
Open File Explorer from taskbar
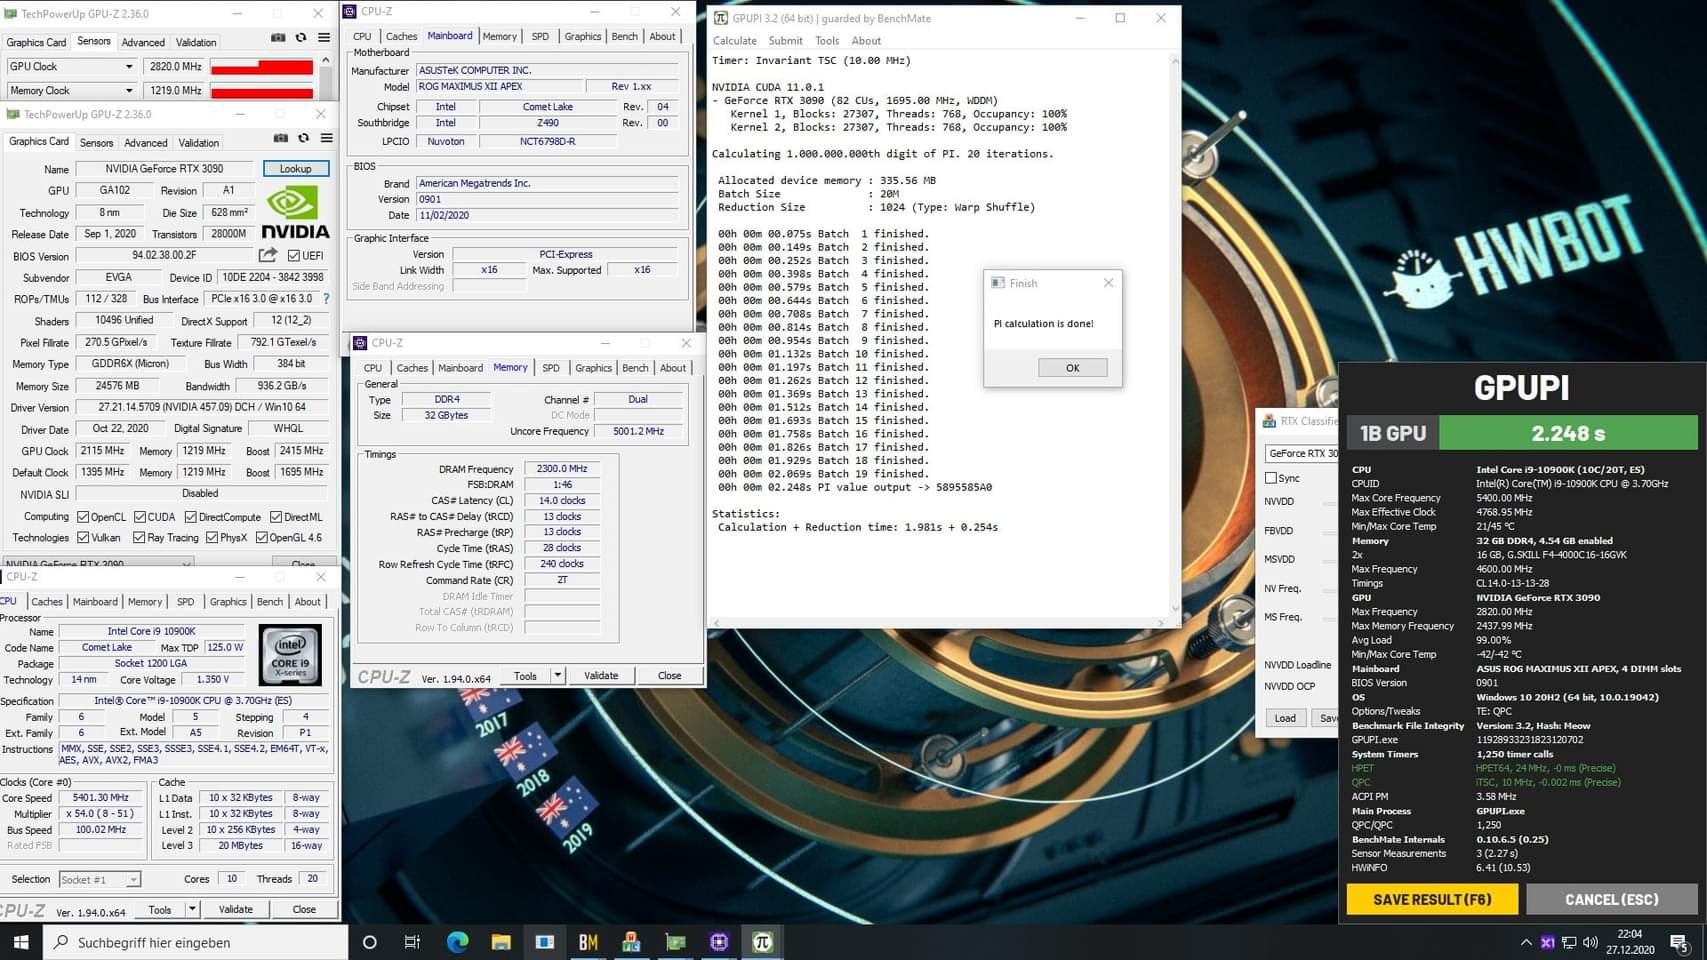501,942
